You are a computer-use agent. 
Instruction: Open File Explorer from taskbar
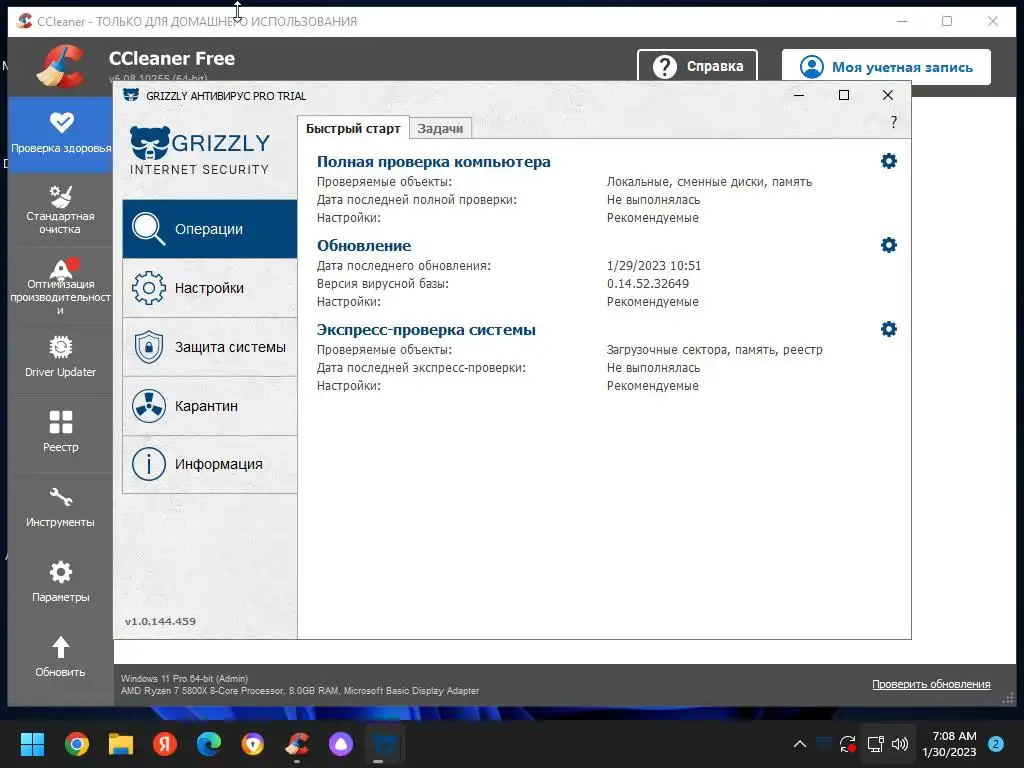(121, 744)
